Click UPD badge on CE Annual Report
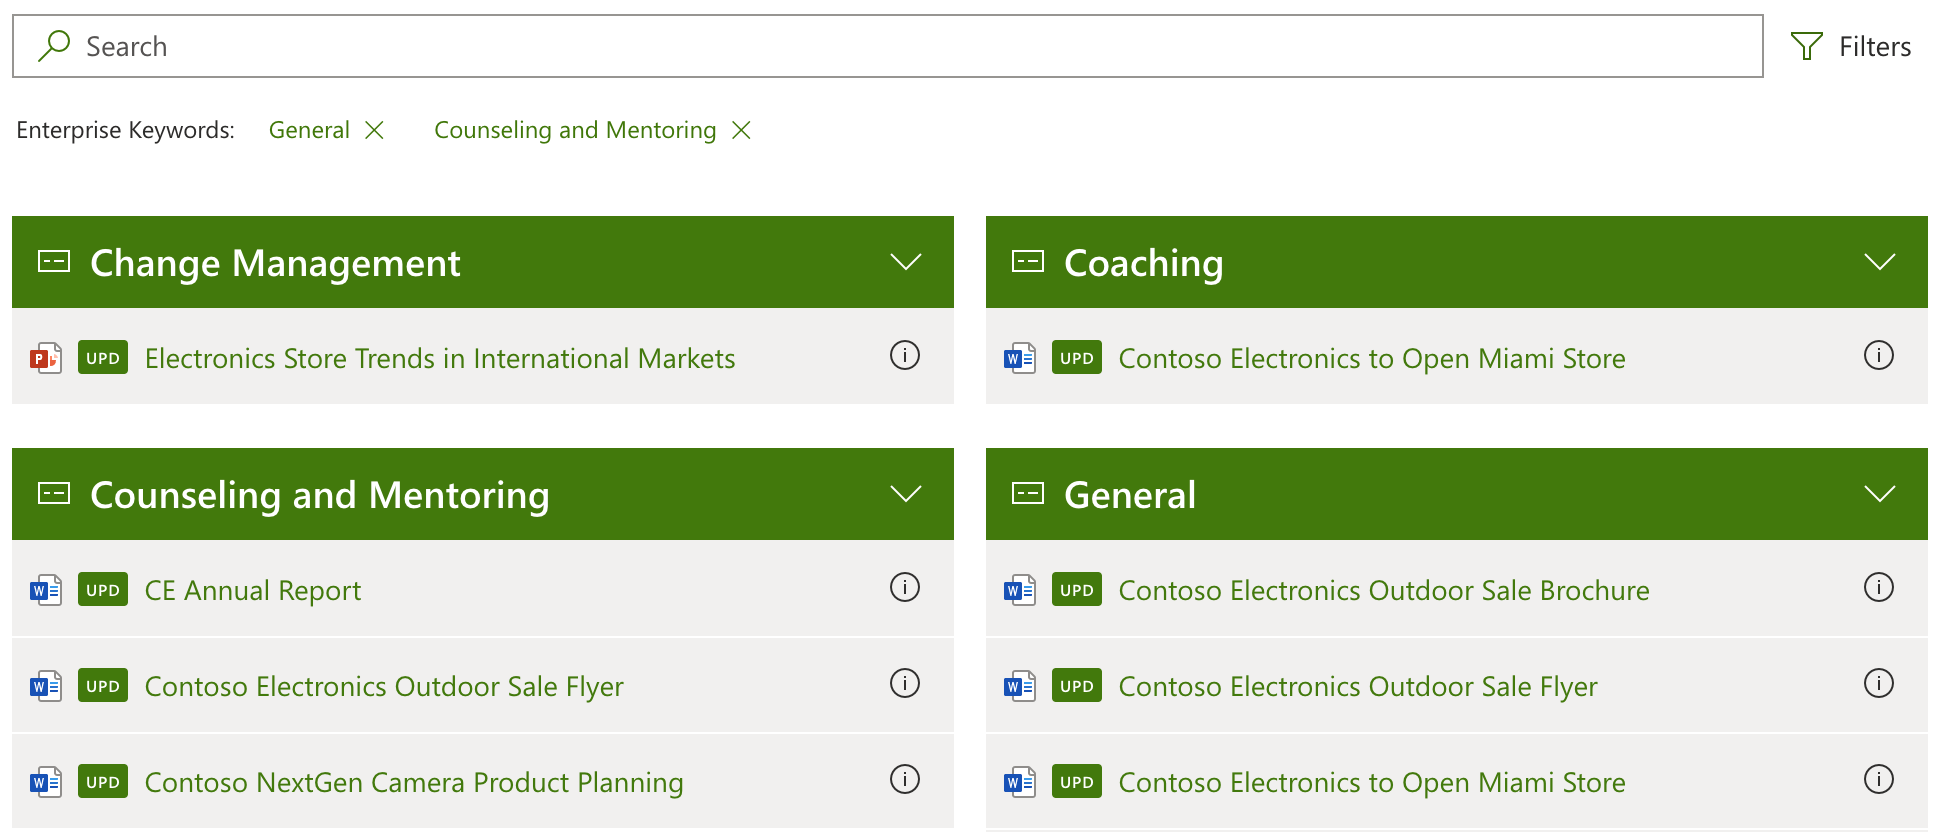1940x832 pixels. [103, 590]
